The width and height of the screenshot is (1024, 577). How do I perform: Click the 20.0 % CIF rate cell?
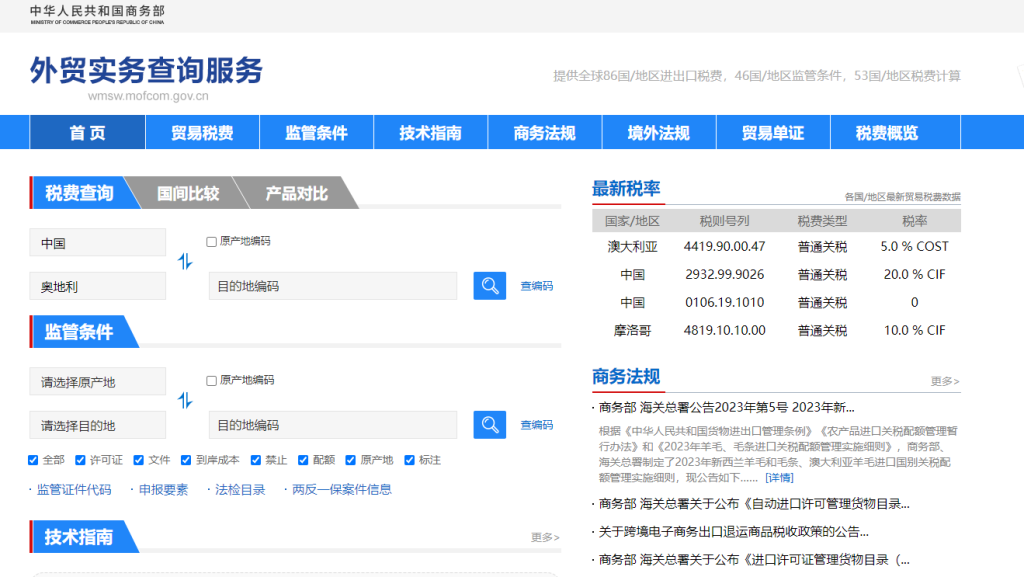coord(914,275)
